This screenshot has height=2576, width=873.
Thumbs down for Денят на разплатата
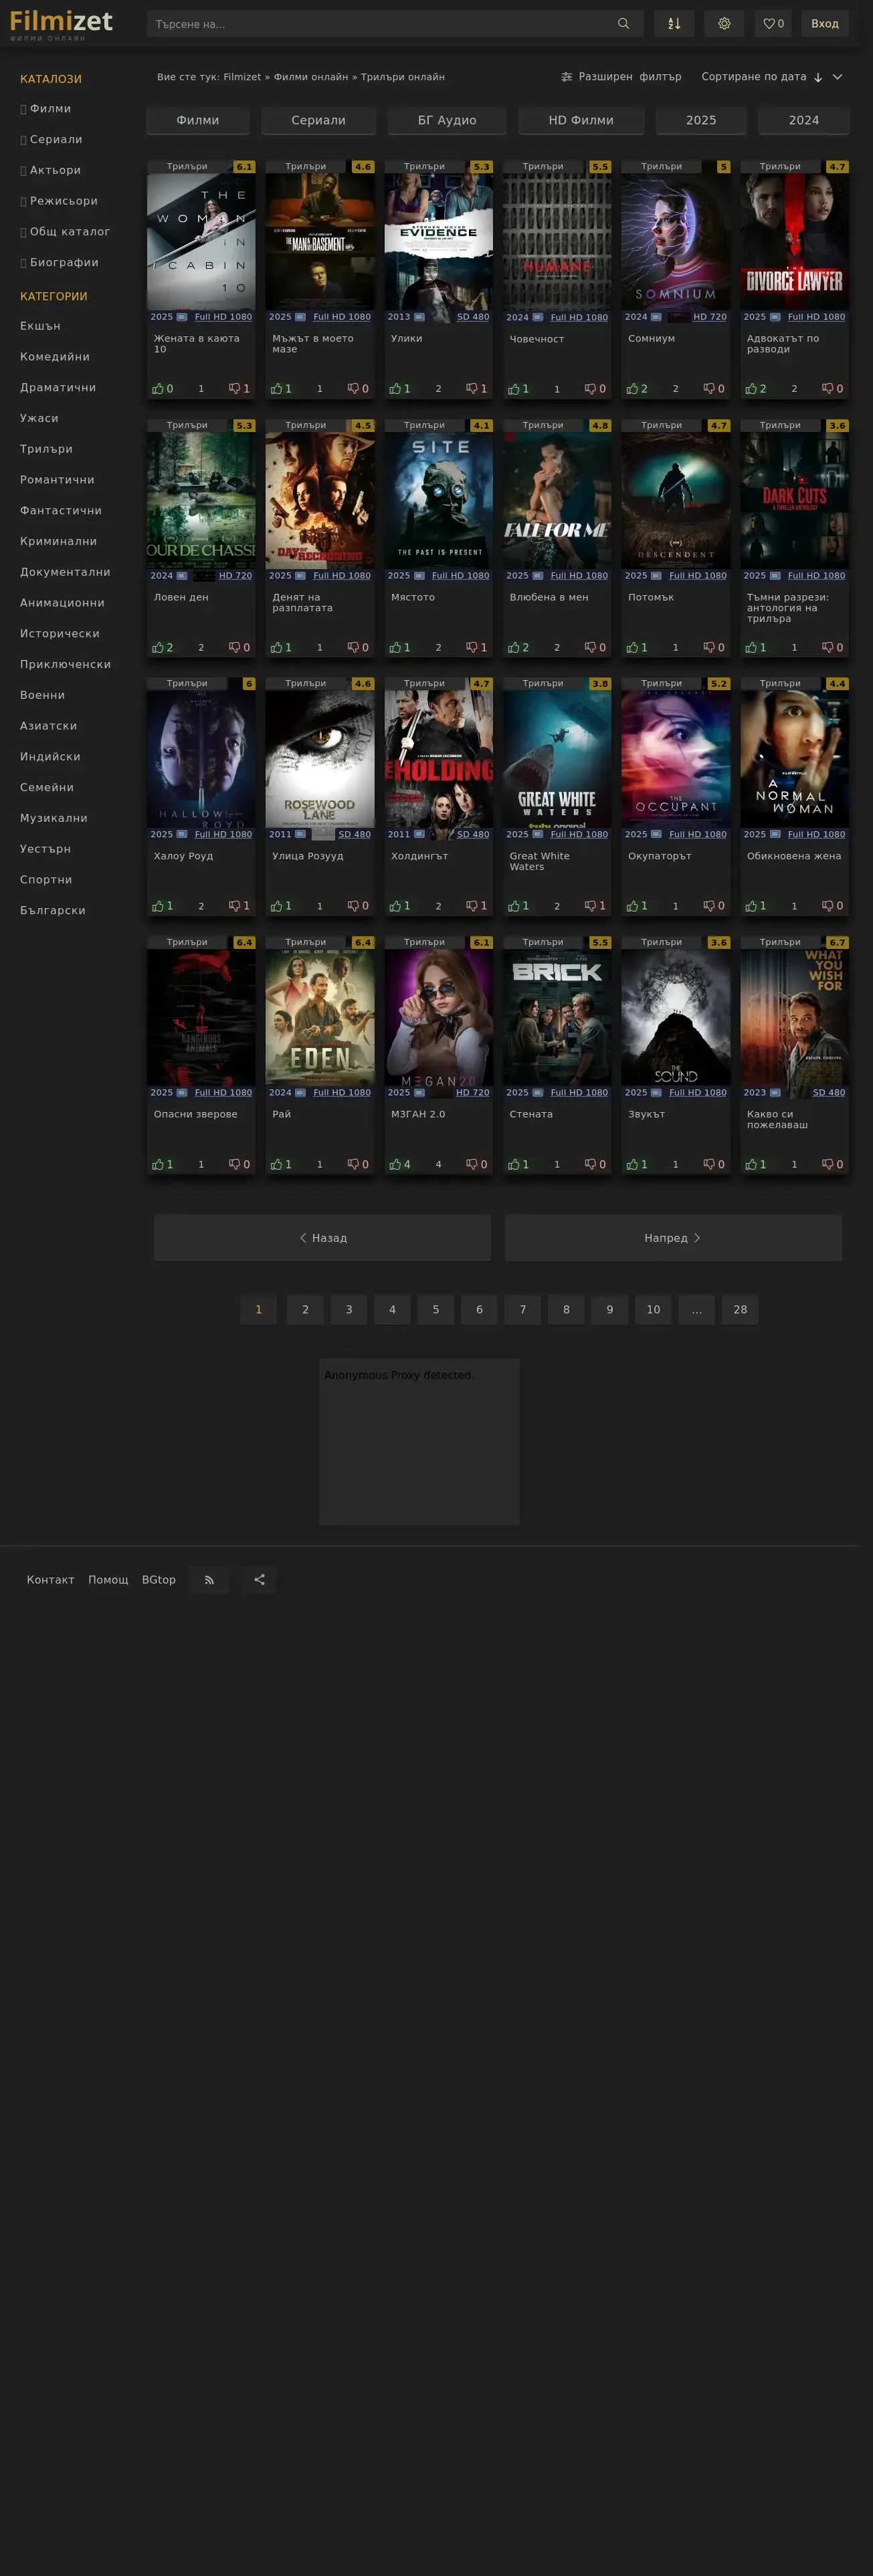358,648
